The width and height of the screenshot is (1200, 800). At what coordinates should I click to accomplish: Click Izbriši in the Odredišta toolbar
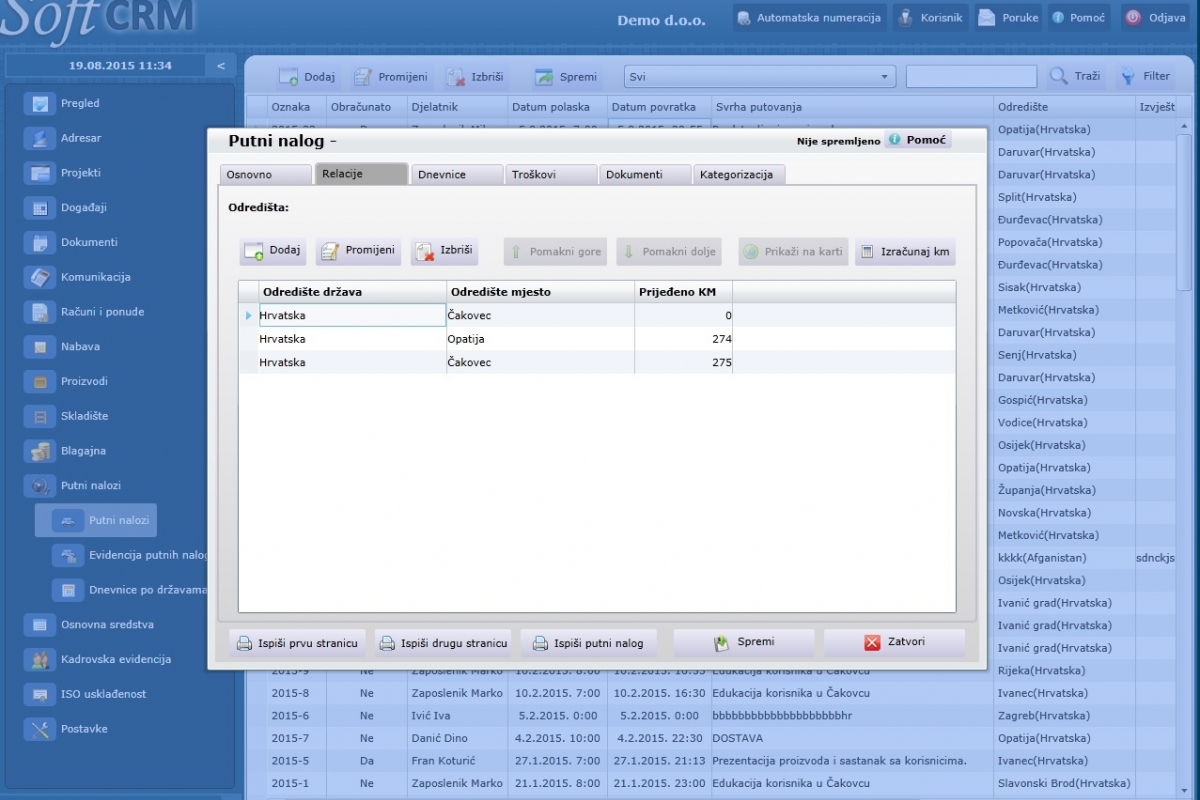[x=444, y=252]
